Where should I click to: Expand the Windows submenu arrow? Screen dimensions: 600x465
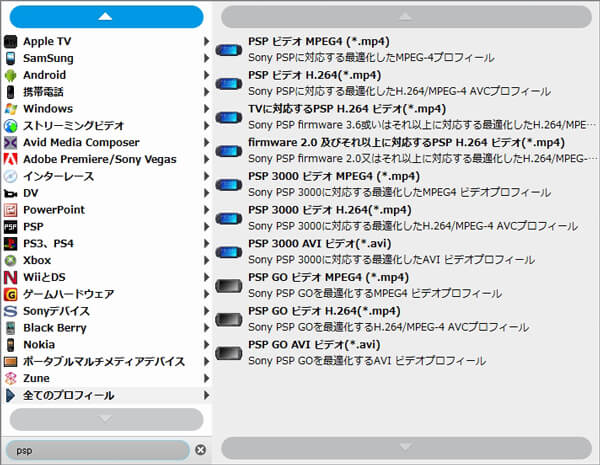[x=206, y=109]
